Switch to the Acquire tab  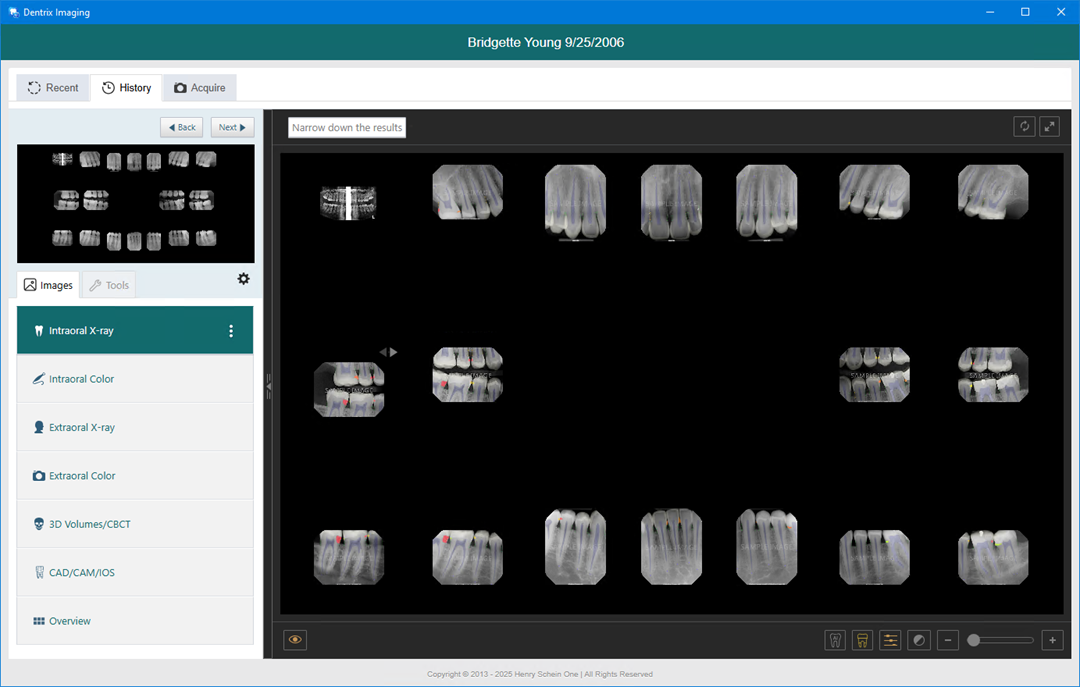pos(199,87)
